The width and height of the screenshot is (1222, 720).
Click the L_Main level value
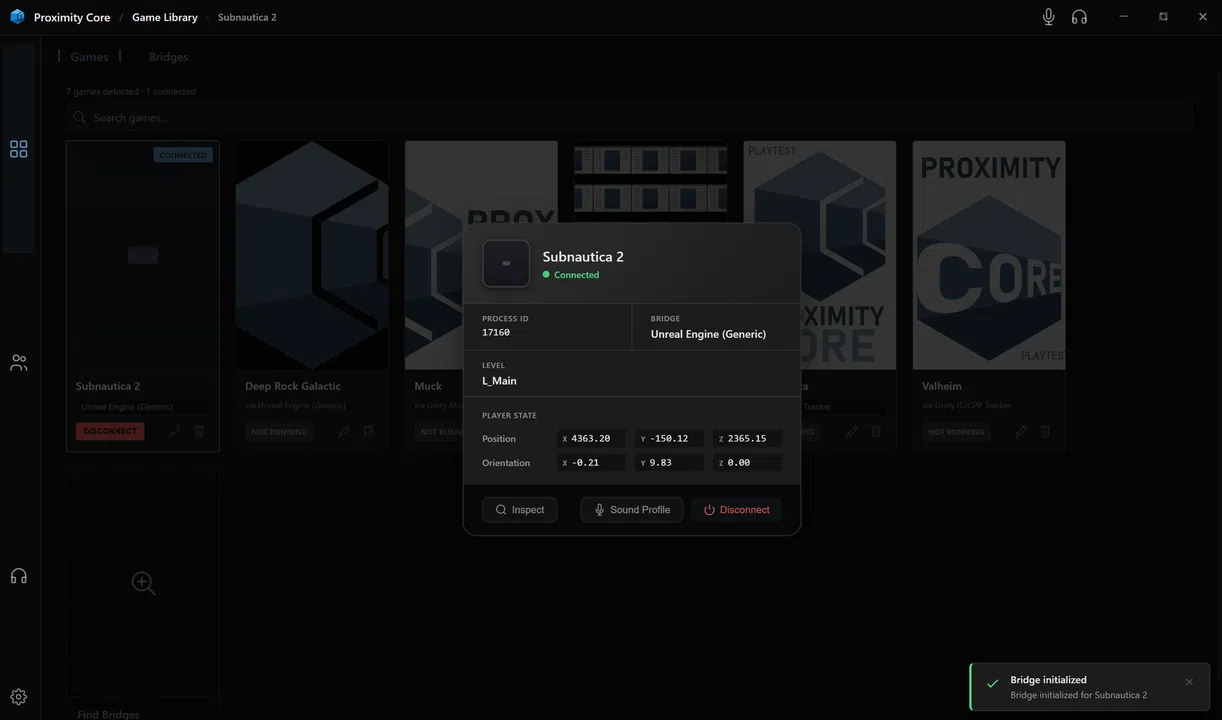pyautogui.click(x=499, y=381)
